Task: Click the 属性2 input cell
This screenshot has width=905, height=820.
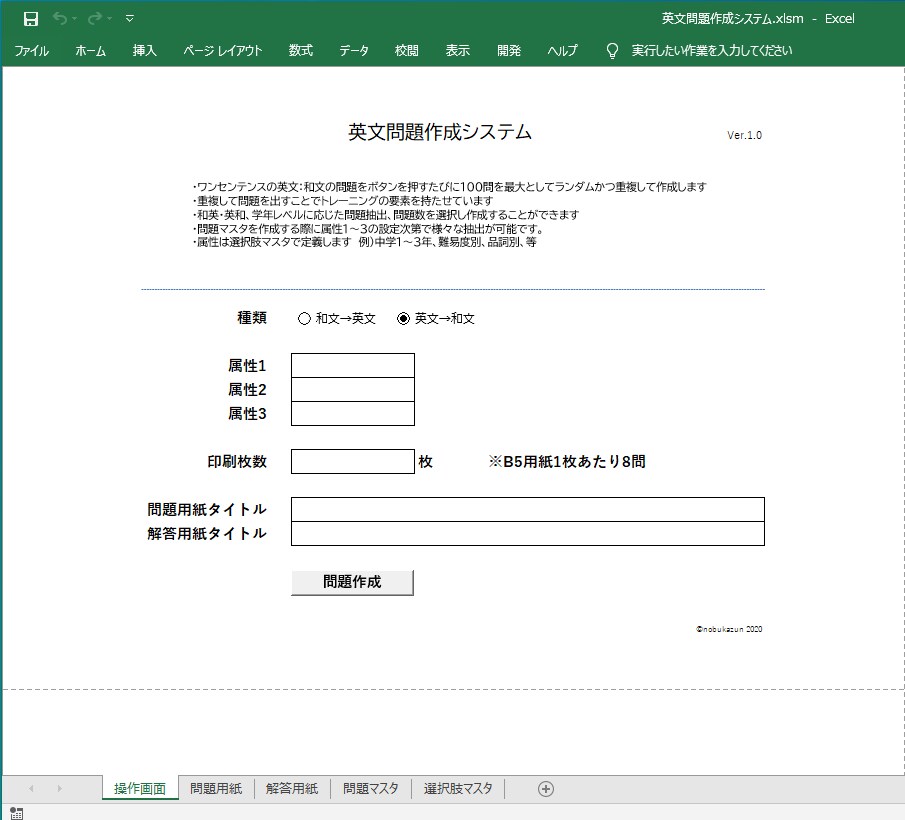Action: [353, 390]
